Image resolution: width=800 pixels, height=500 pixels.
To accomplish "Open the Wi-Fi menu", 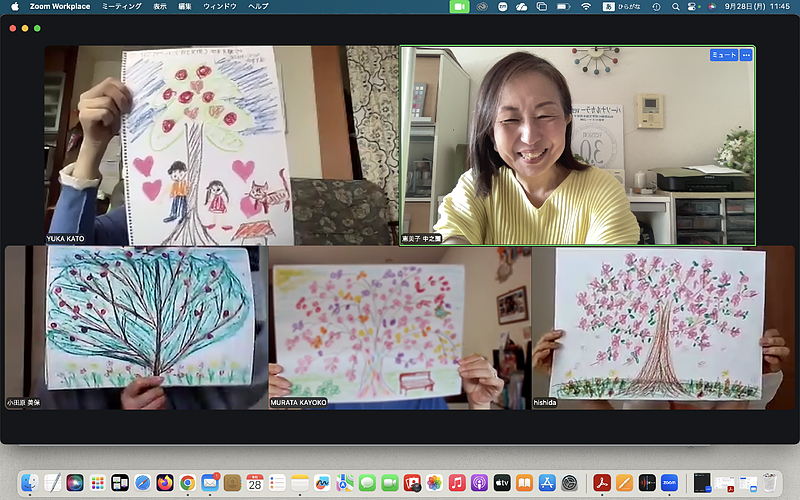I will click(x=586, y=6).
